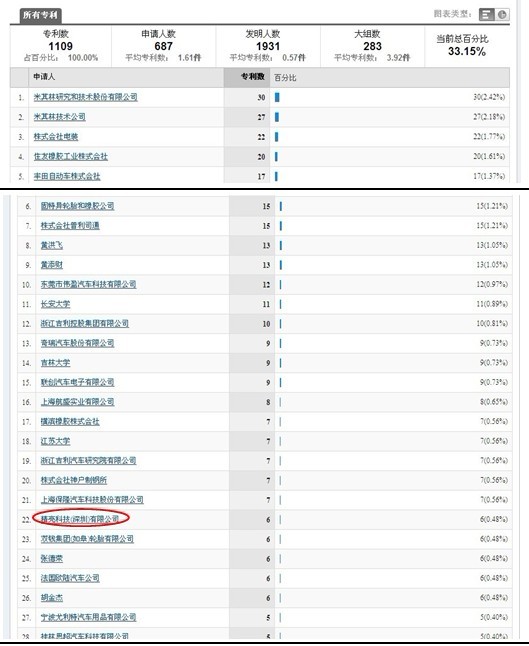Open applicant 长安大学 link
Image resolution: width=529 pixels, height=646 pixels.
coord(55,304)
